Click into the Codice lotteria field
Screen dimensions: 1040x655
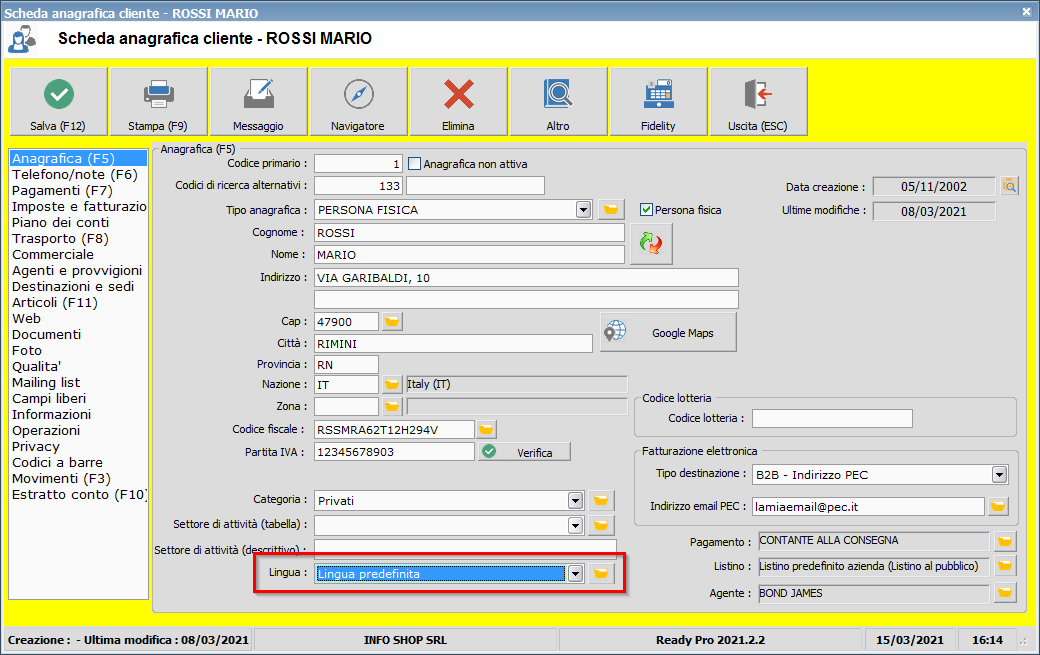pyautogui.click(x=832, y=418)
